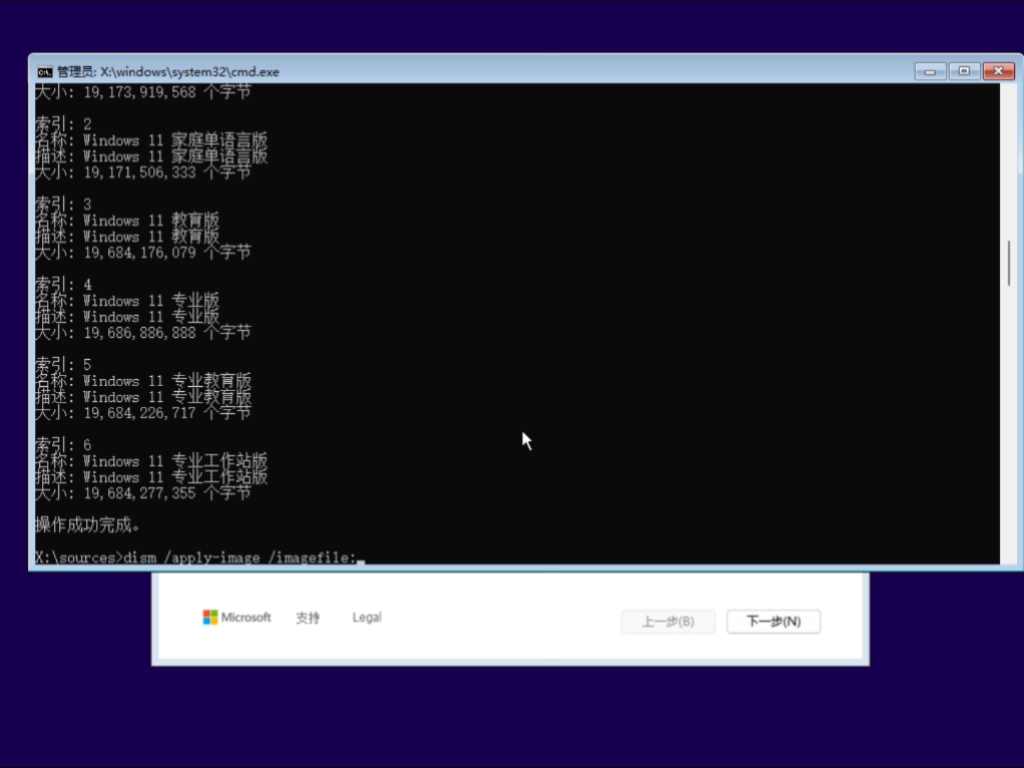Click the 下一步(N) button

[x=773, y=621]
